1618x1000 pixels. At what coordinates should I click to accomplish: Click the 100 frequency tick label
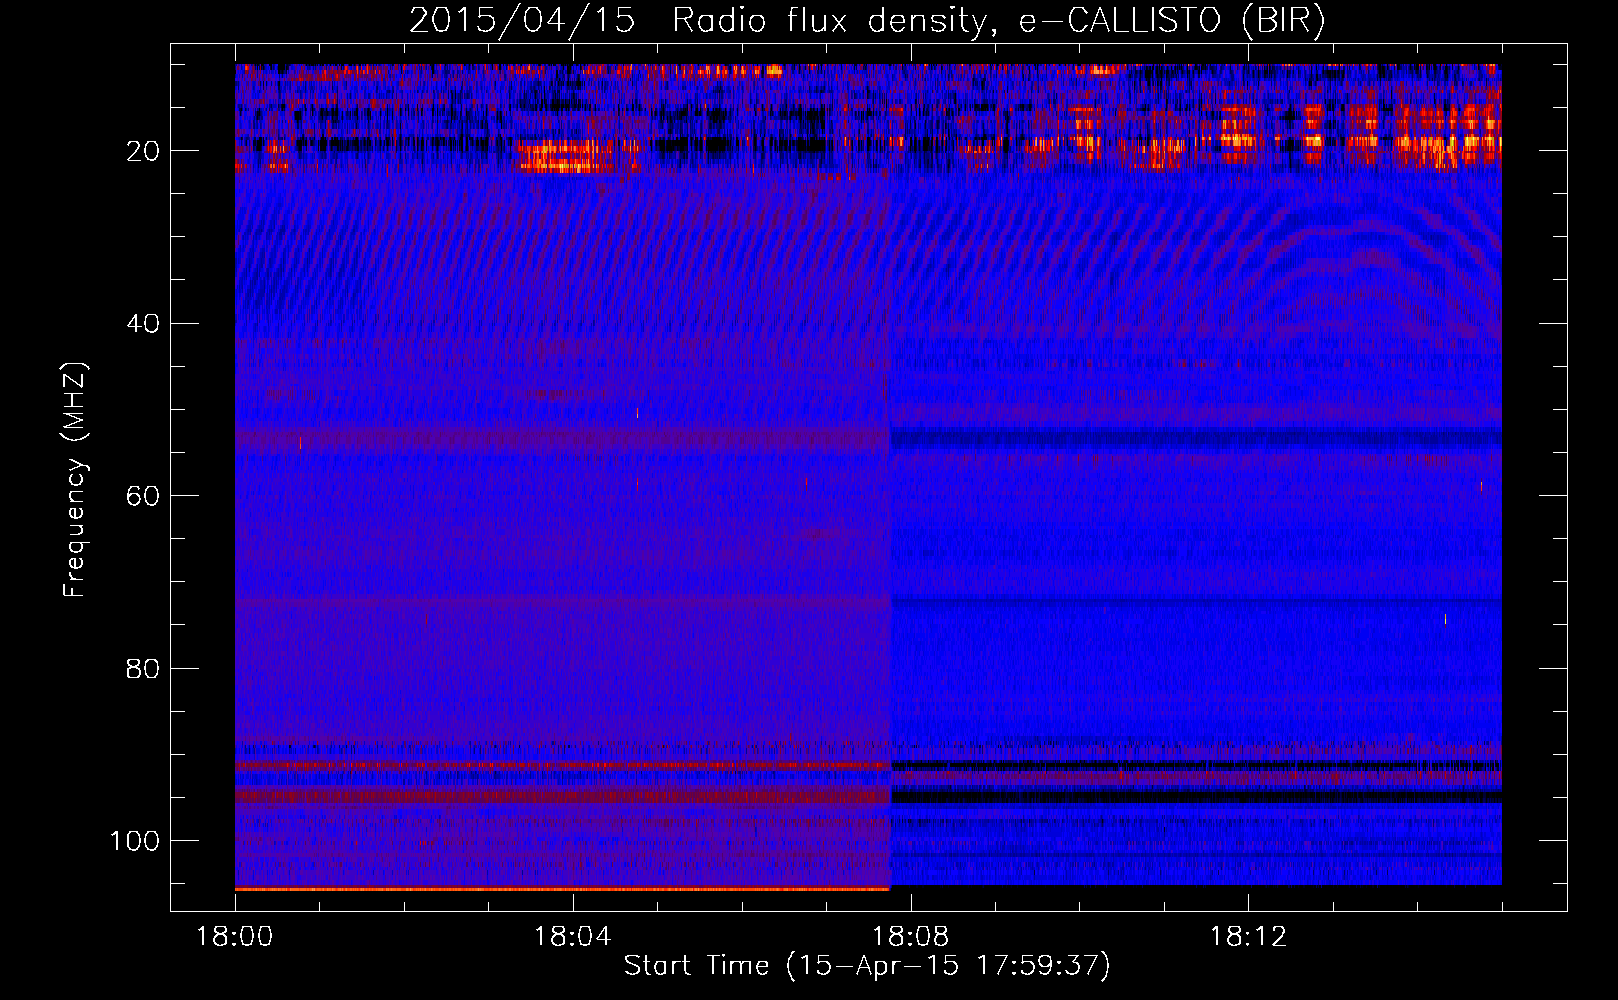[135, 841]
